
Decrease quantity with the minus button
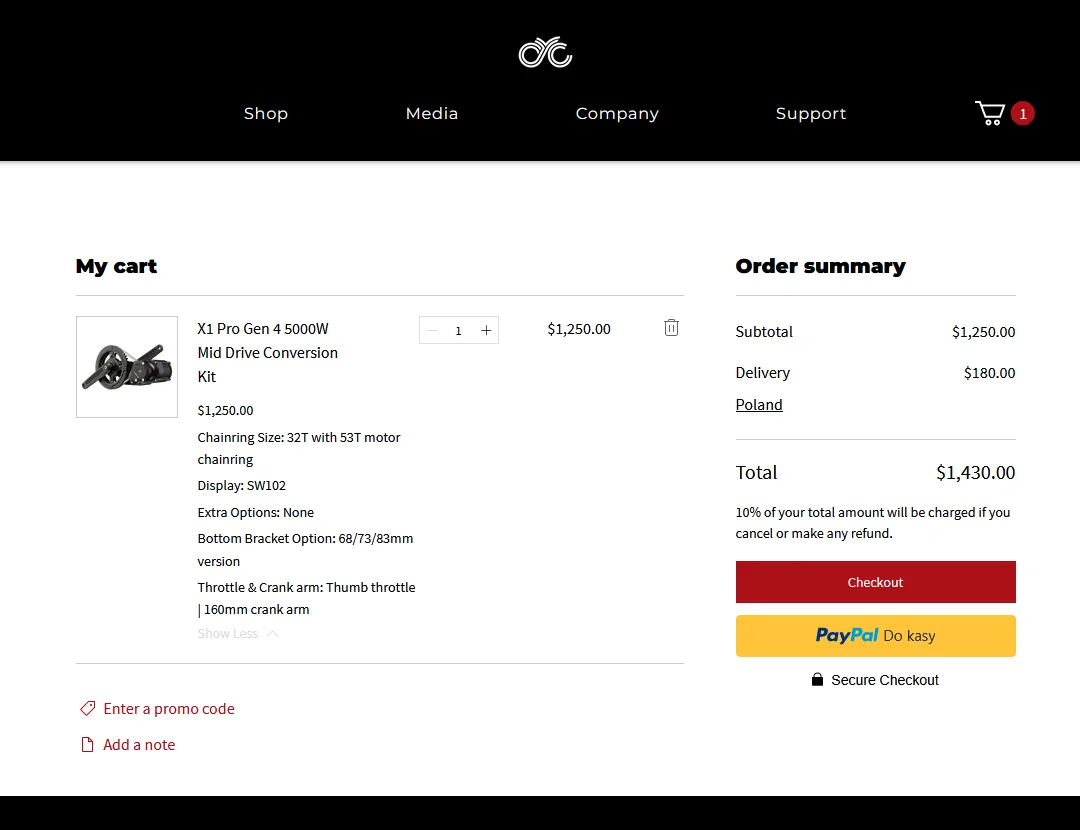click(432, 330)
